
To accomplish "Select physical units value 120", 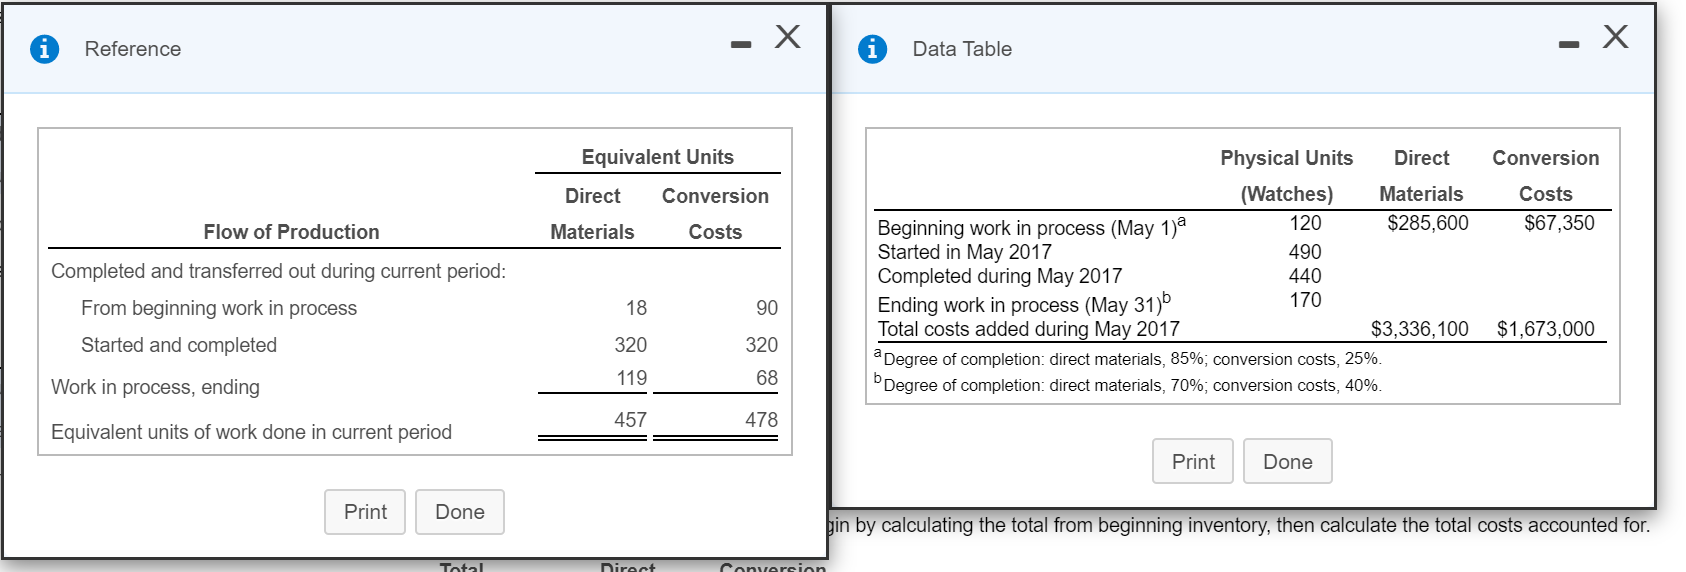I will point(1305,223).
